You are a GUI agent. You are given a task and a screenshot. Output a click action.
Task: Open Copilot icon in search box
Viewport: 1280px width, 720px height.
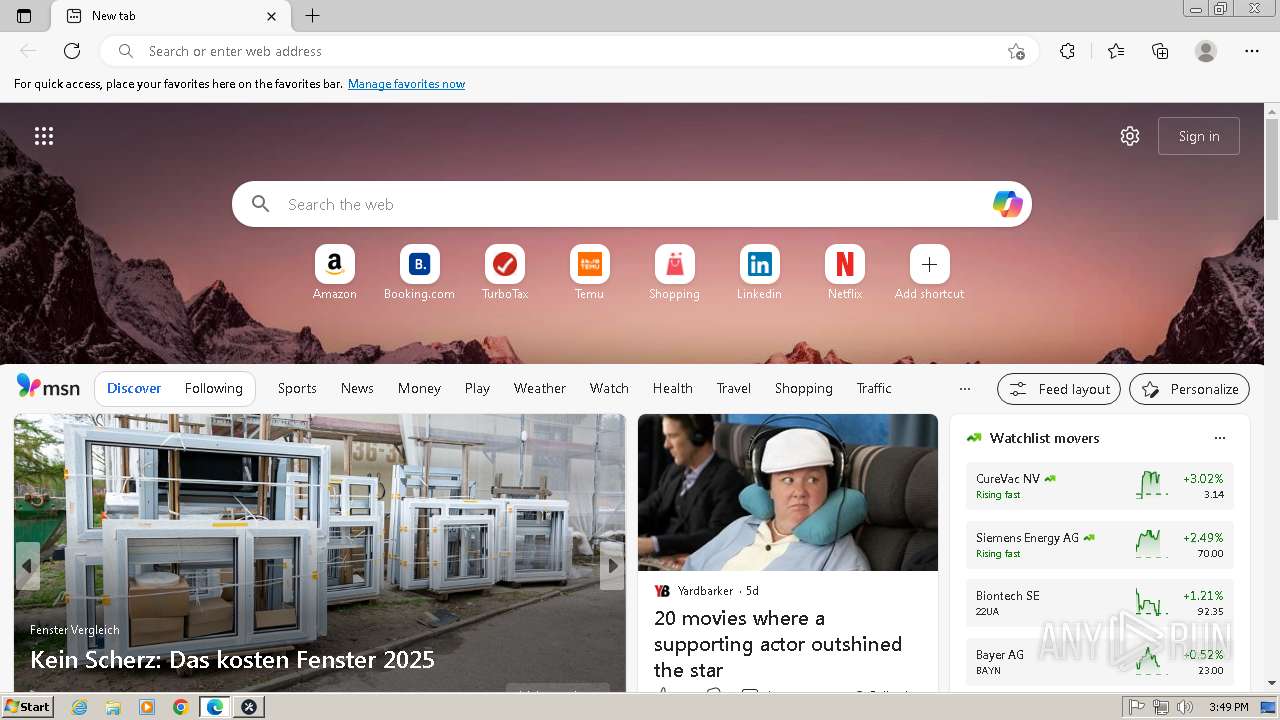pyautogui.click(x=1007, y=204)
